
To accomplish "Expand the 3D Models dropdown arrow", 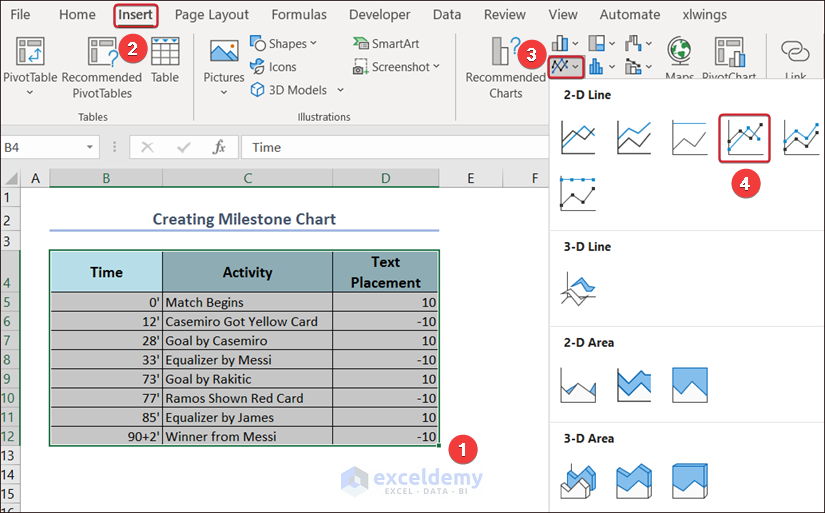I will click(x=340, y=90).
